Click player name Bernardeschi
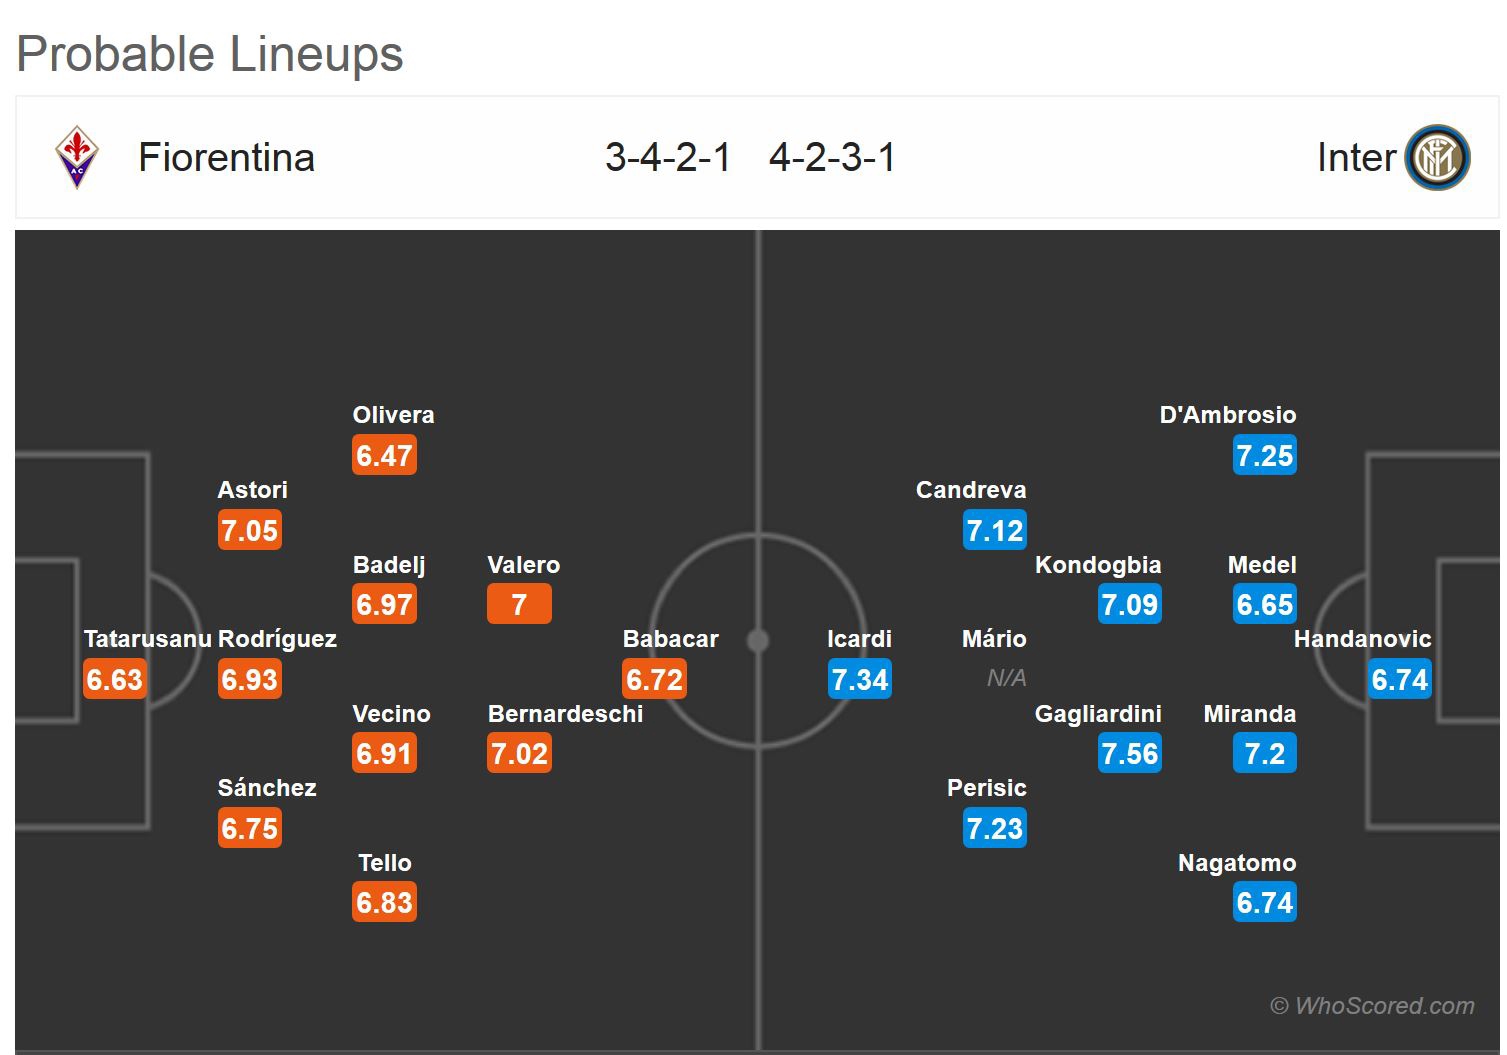 pyautogui.click(x=565, y=714)
